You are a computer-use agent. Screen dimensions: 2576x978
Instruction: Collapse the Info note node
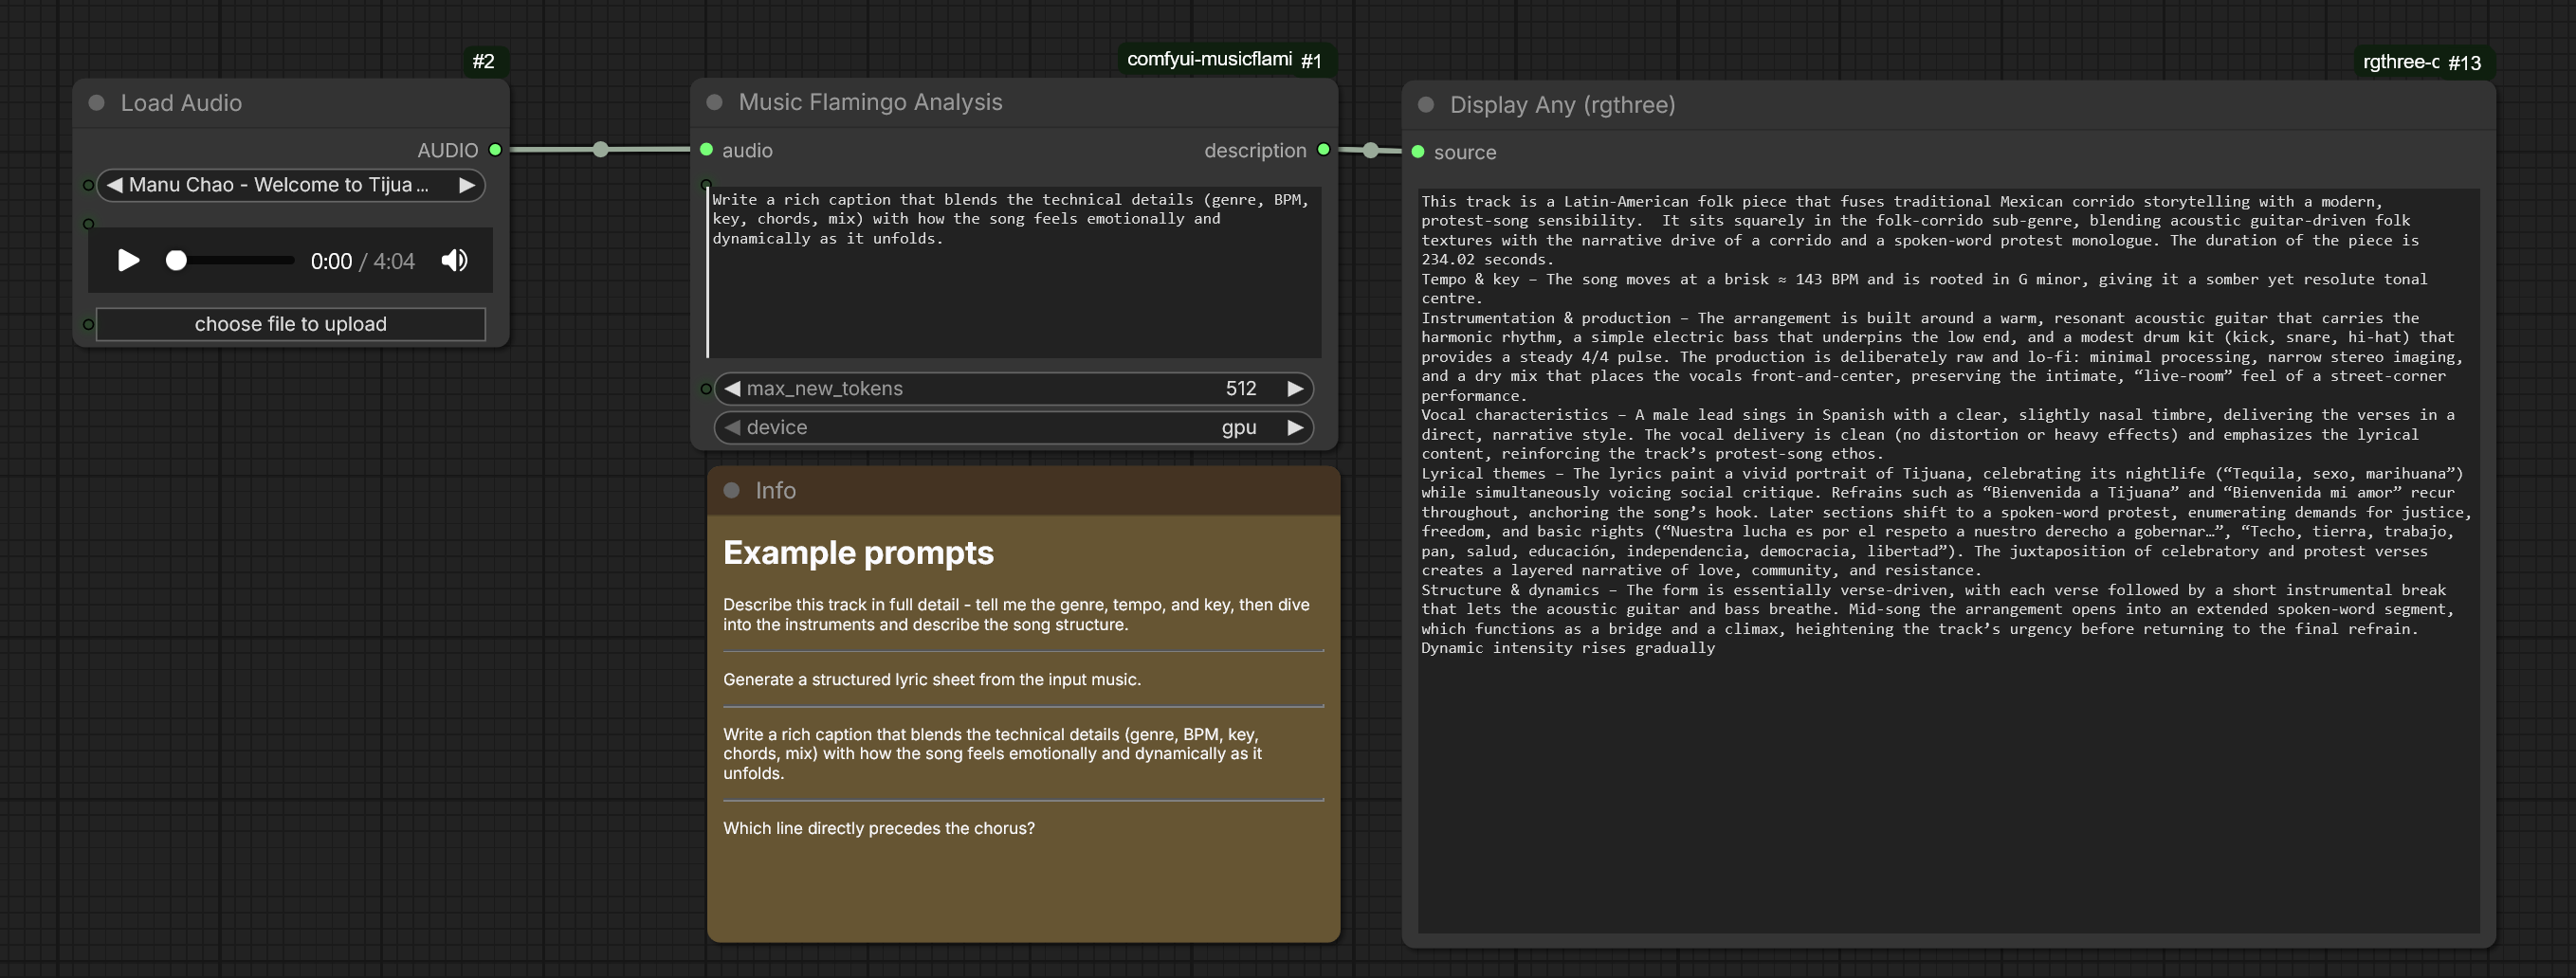coord(731,491)
